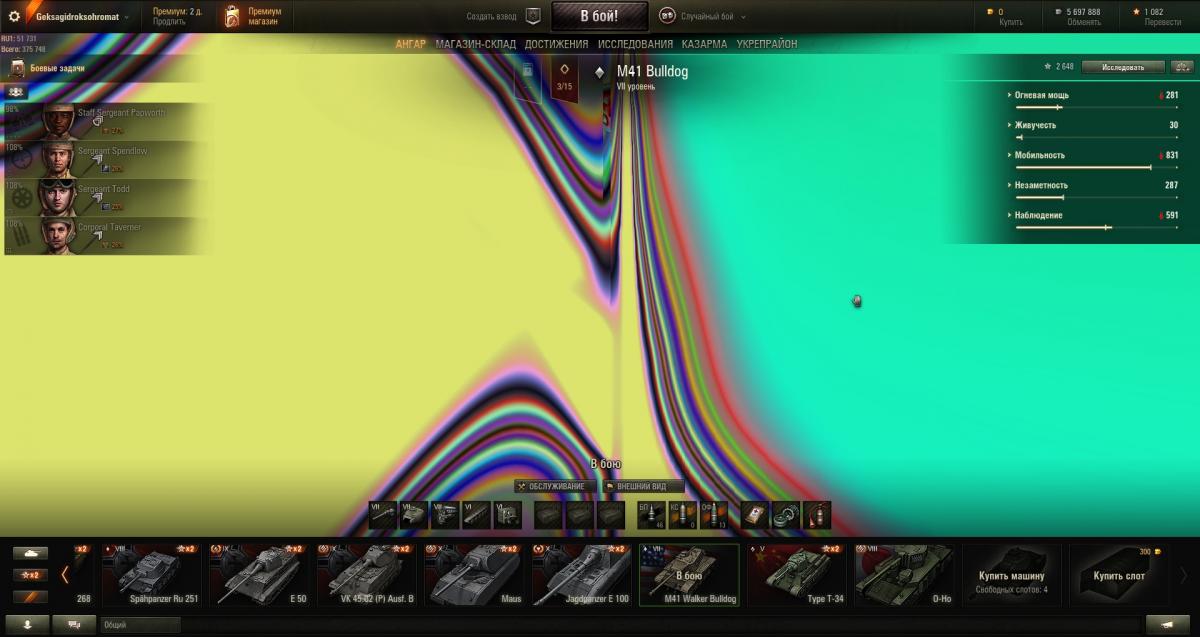Image resolution: width=1200 pixels, height=637 pixels.
Task: Select the fire extinguisher consumable
Action: tap(817, 514)
